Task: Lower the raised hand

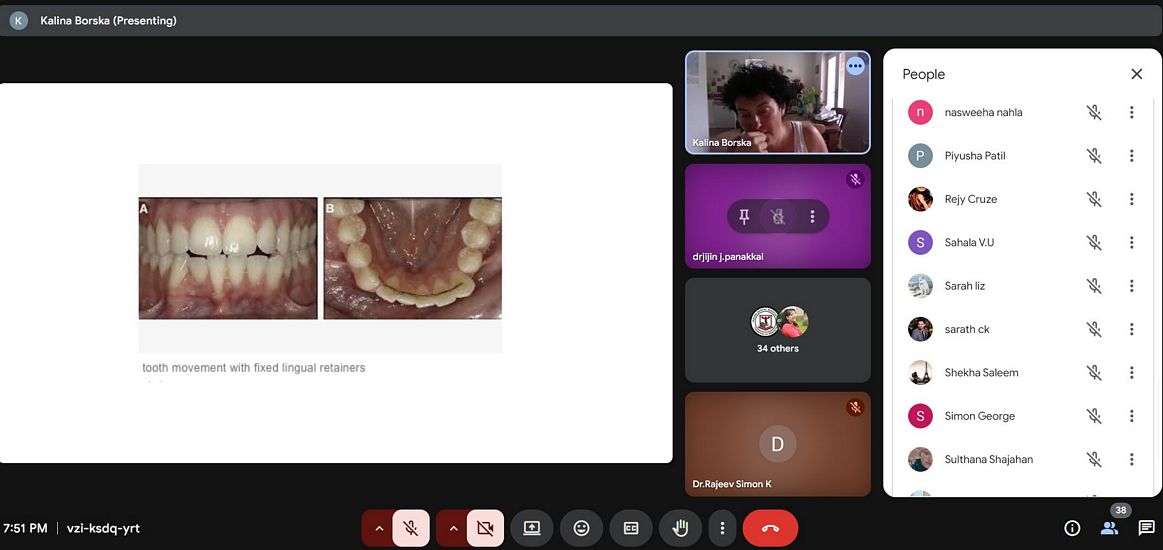Action: click(x=680, y=529)
